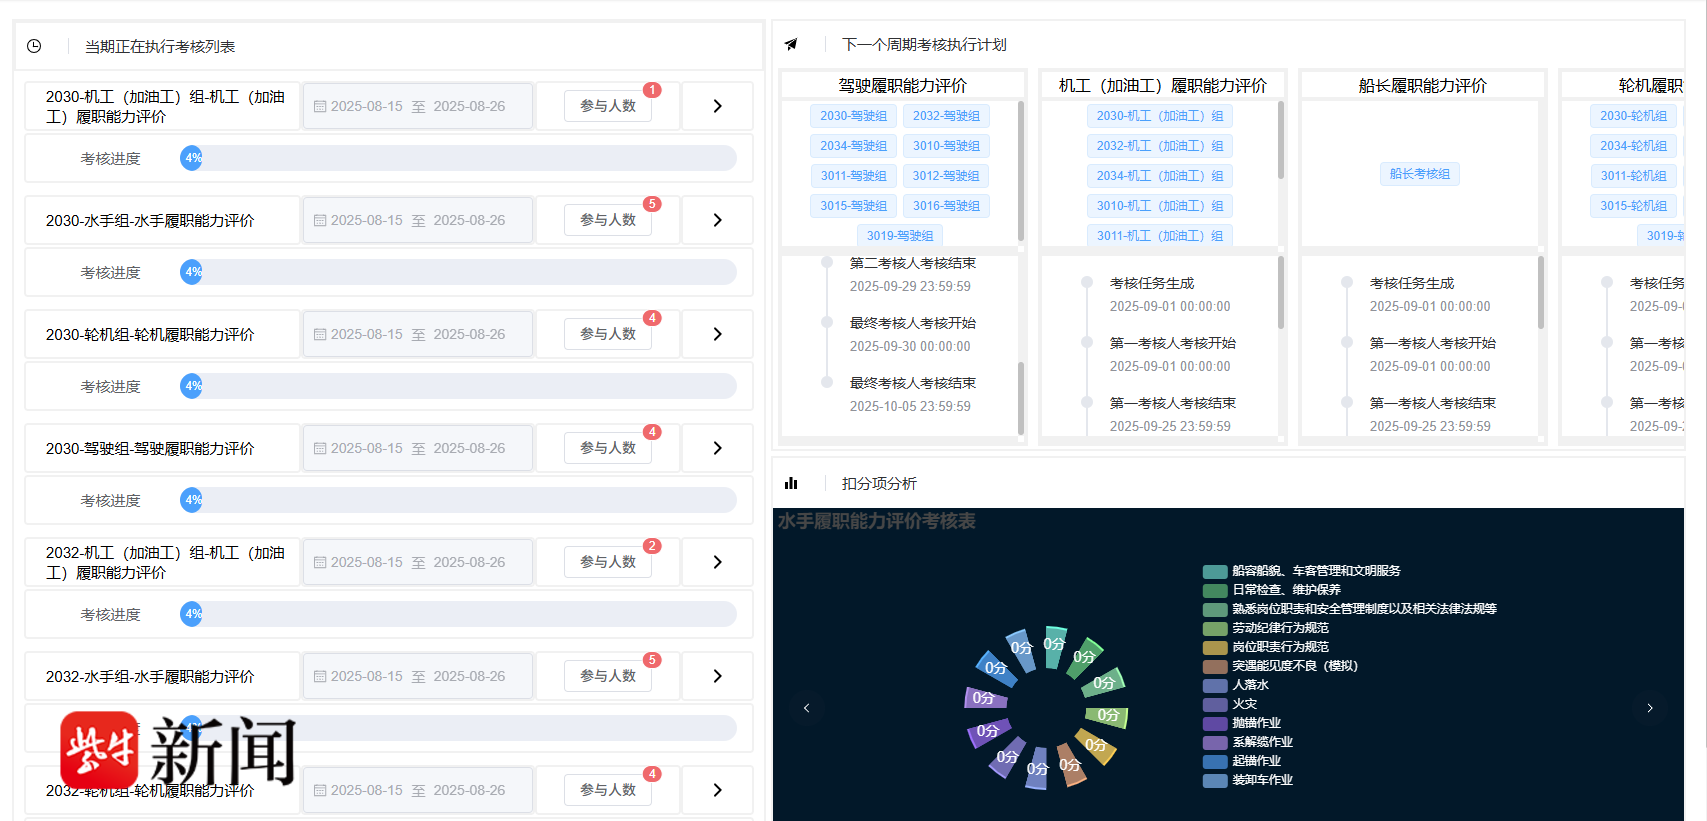Select the 2032-驾驶组 tag

[946, 116]
